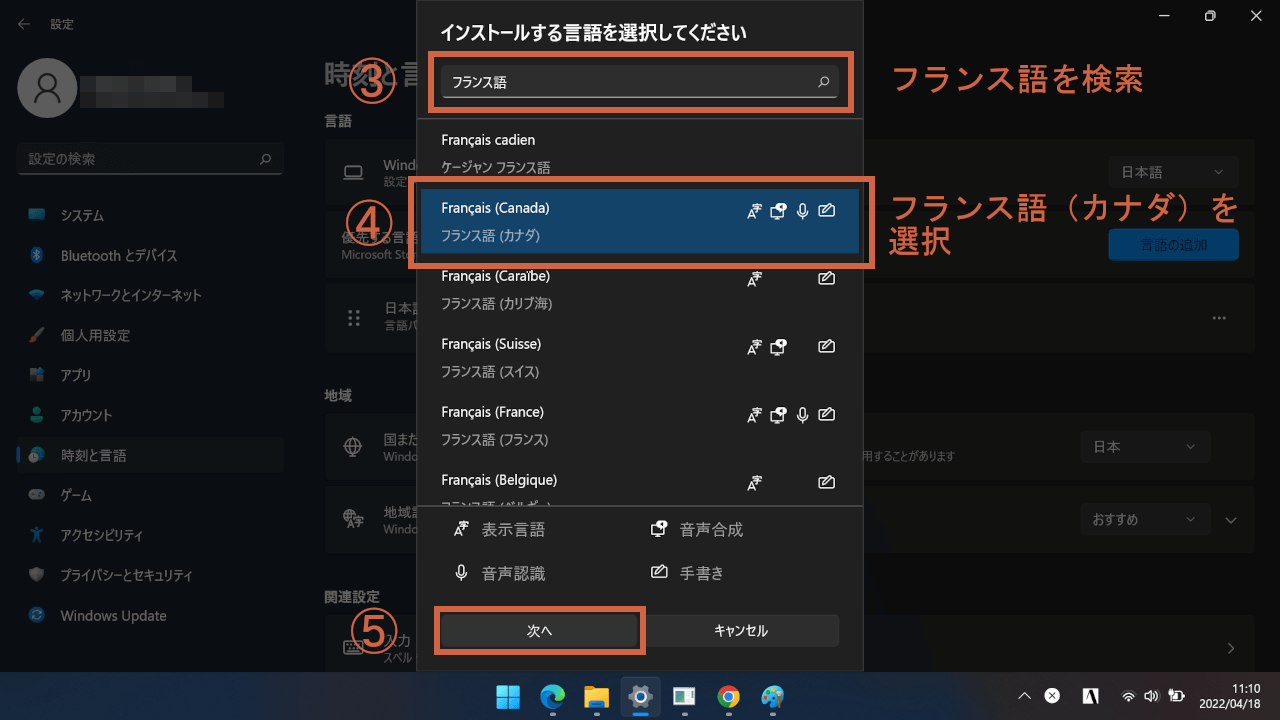Click the 音声認識 legend microphone icon

point(461,573)
